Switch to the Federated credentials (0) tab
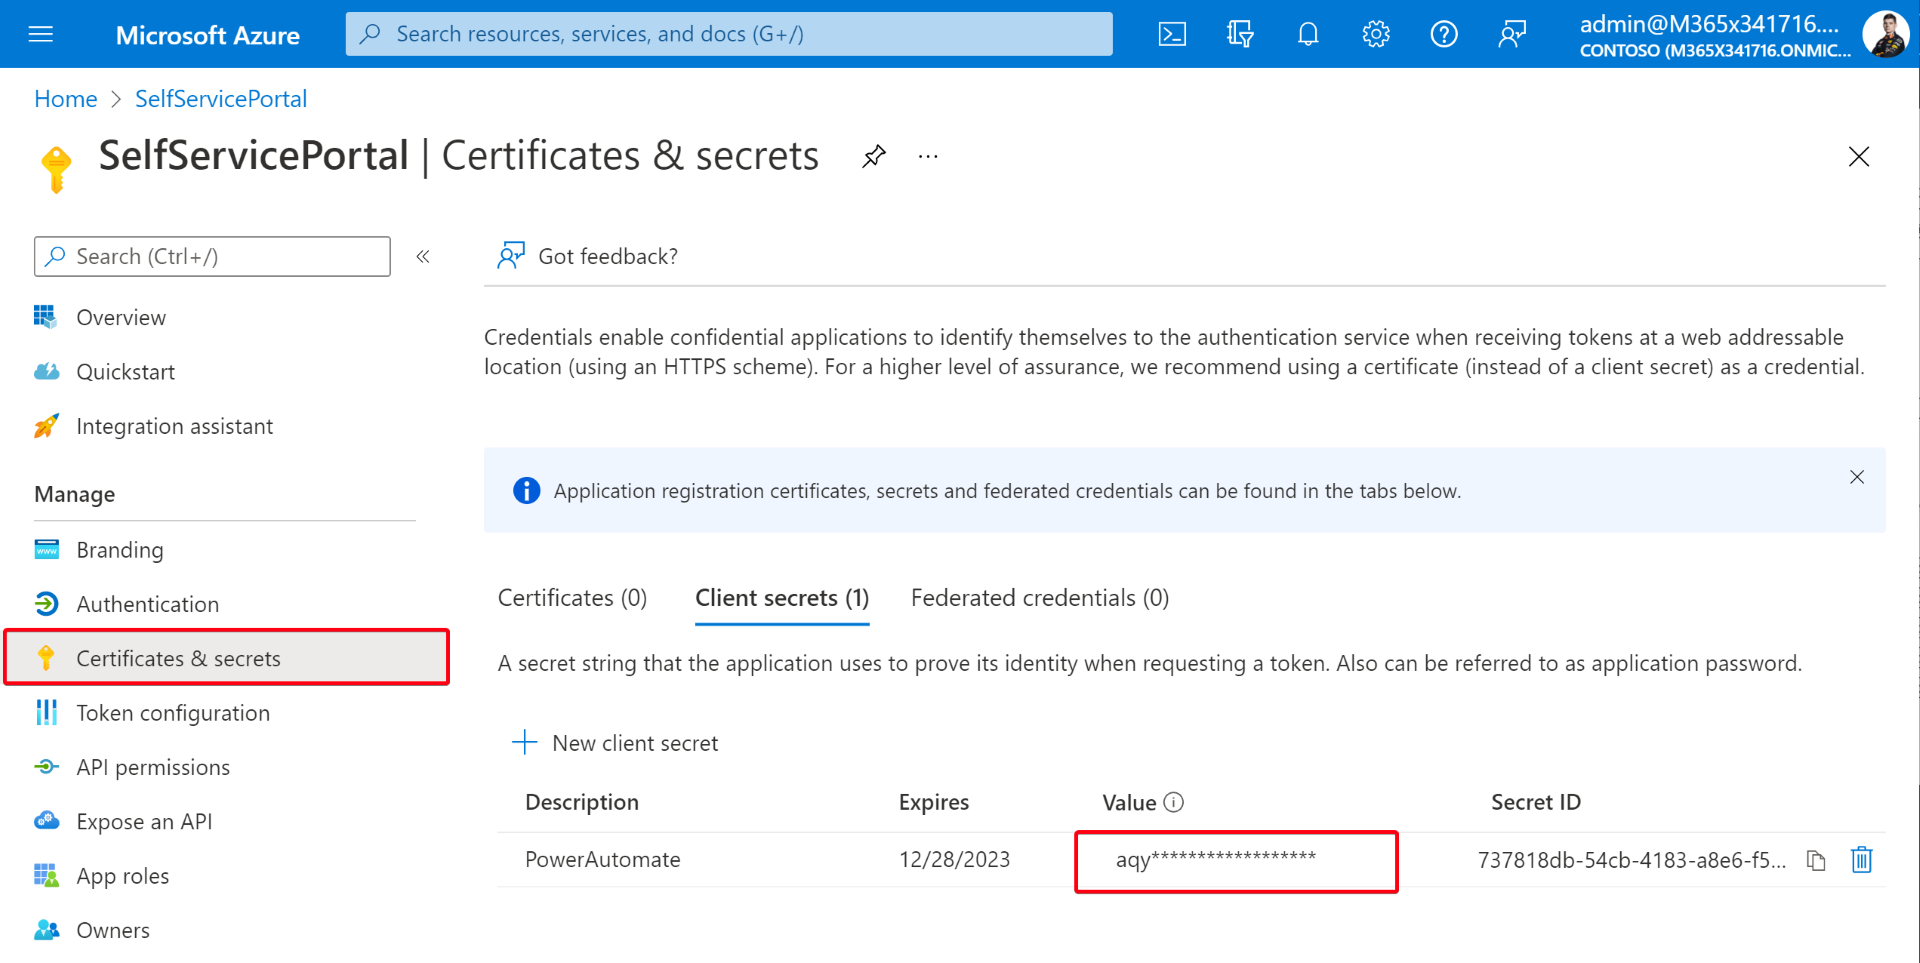The width and height of the screenshot is (1920, 963). [1040, 598]
